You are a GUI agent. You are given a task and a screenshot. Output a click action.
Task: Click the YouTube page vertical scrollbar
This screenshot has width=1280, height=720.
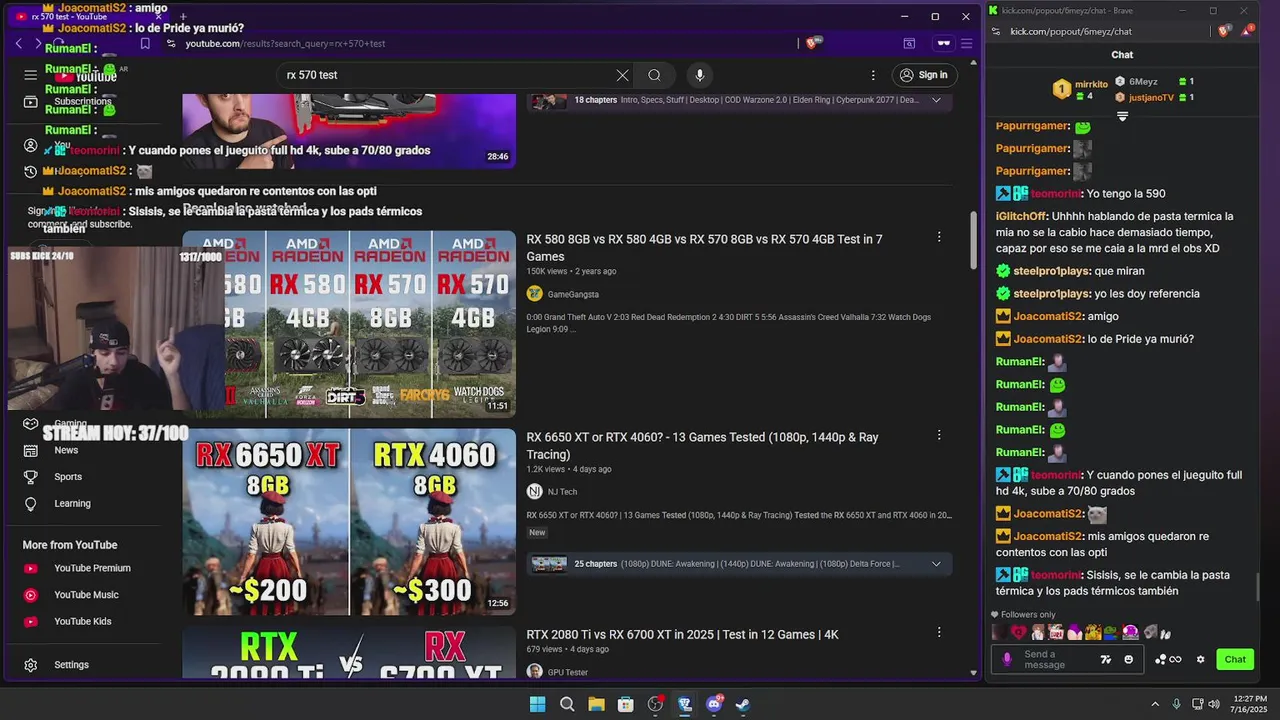point(974,240)
